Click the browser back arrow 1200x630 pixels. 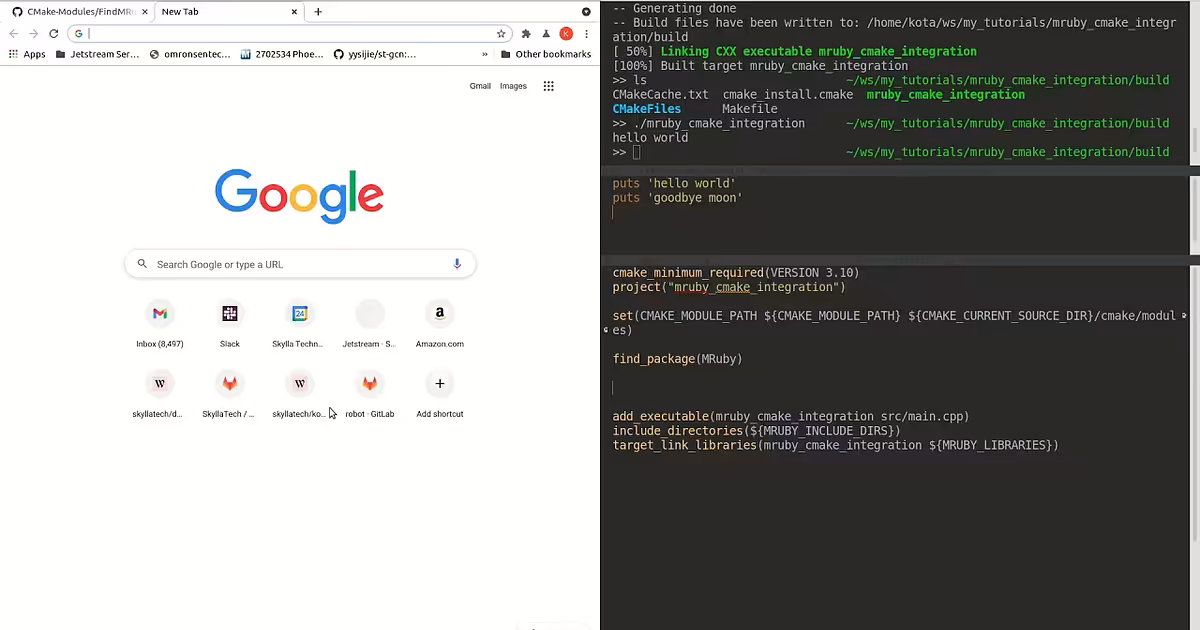click(x=14, y=33)
